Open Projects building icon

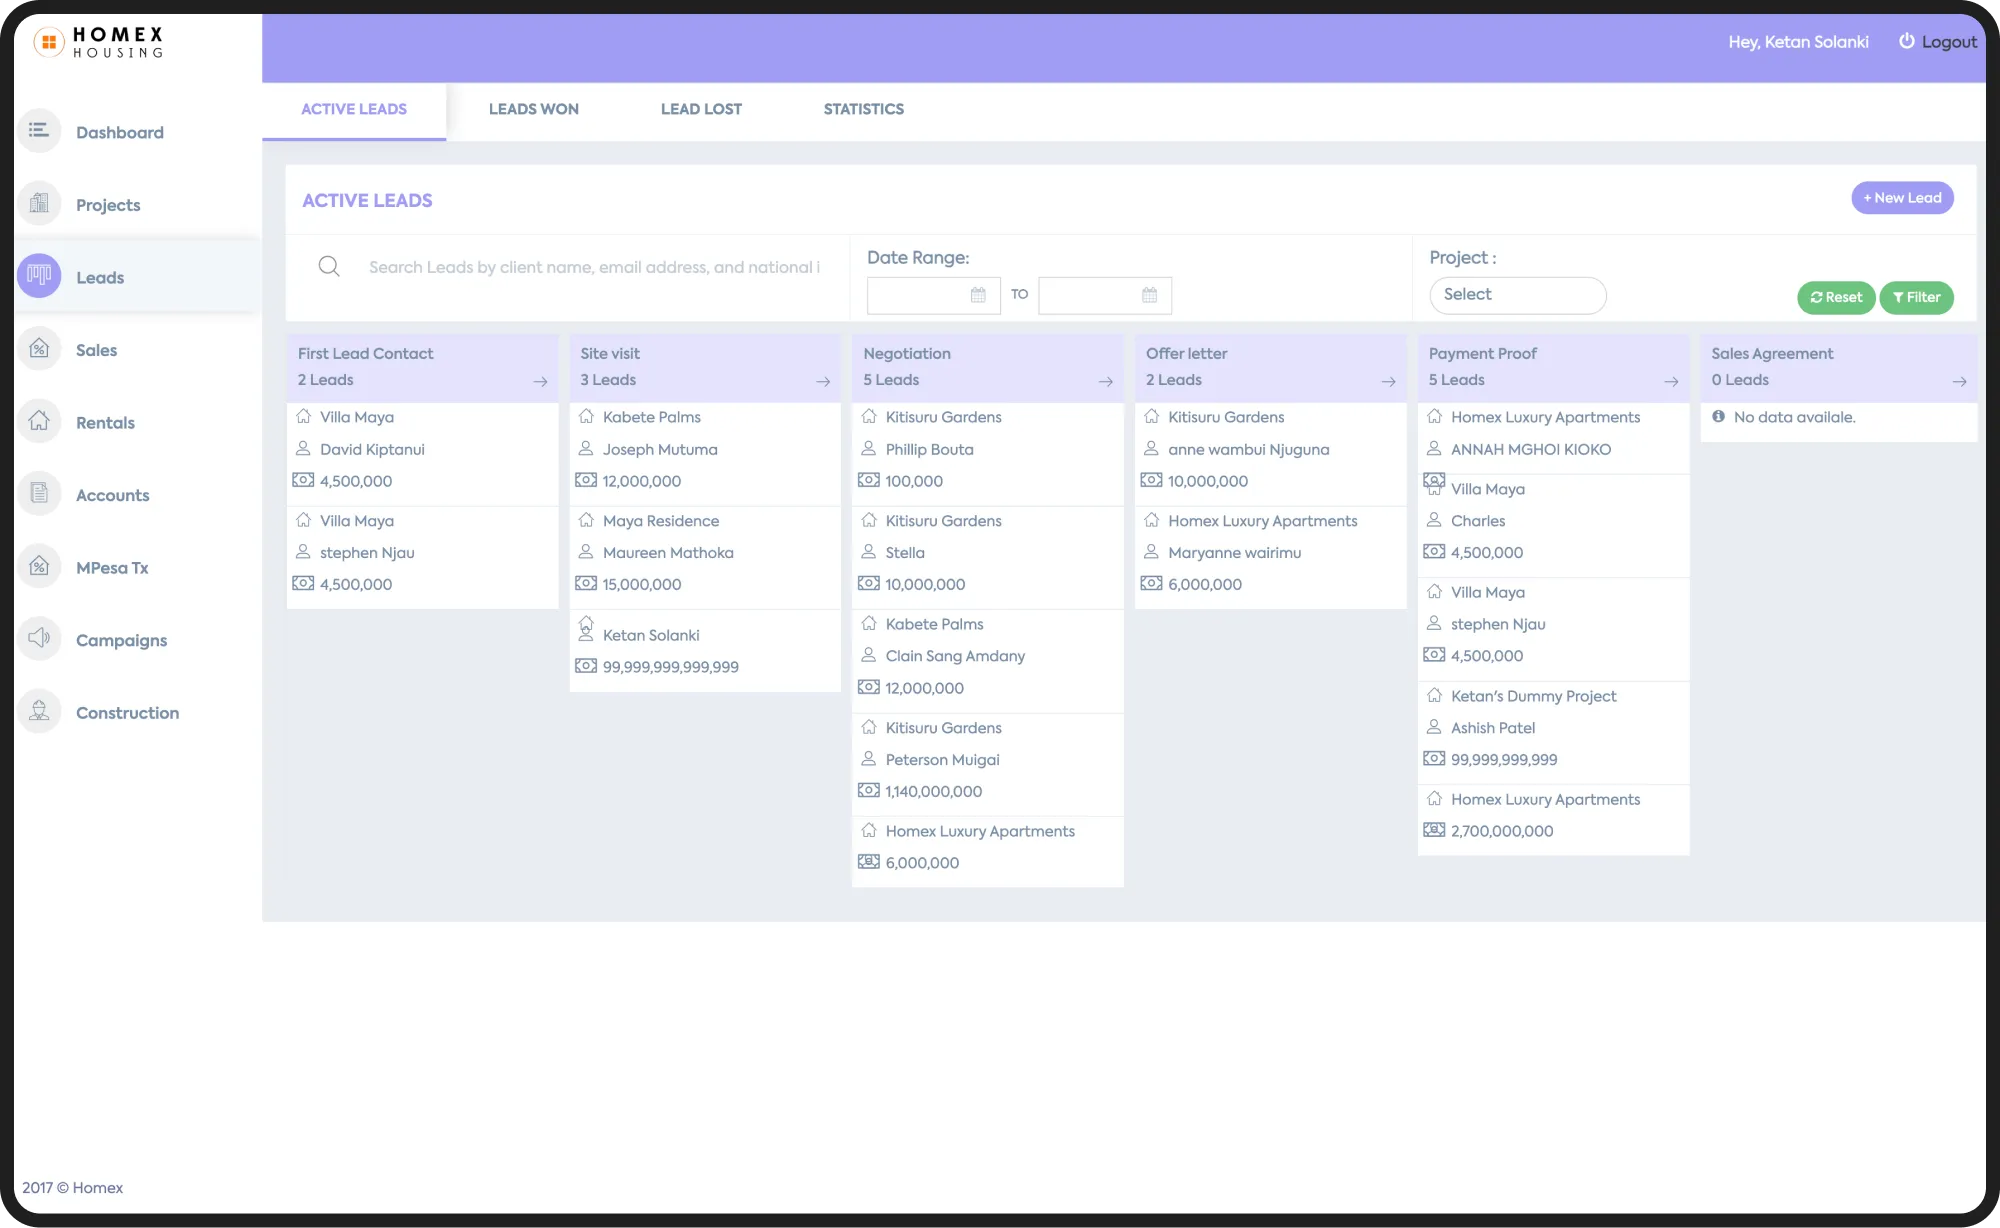[x=39, y=204]
